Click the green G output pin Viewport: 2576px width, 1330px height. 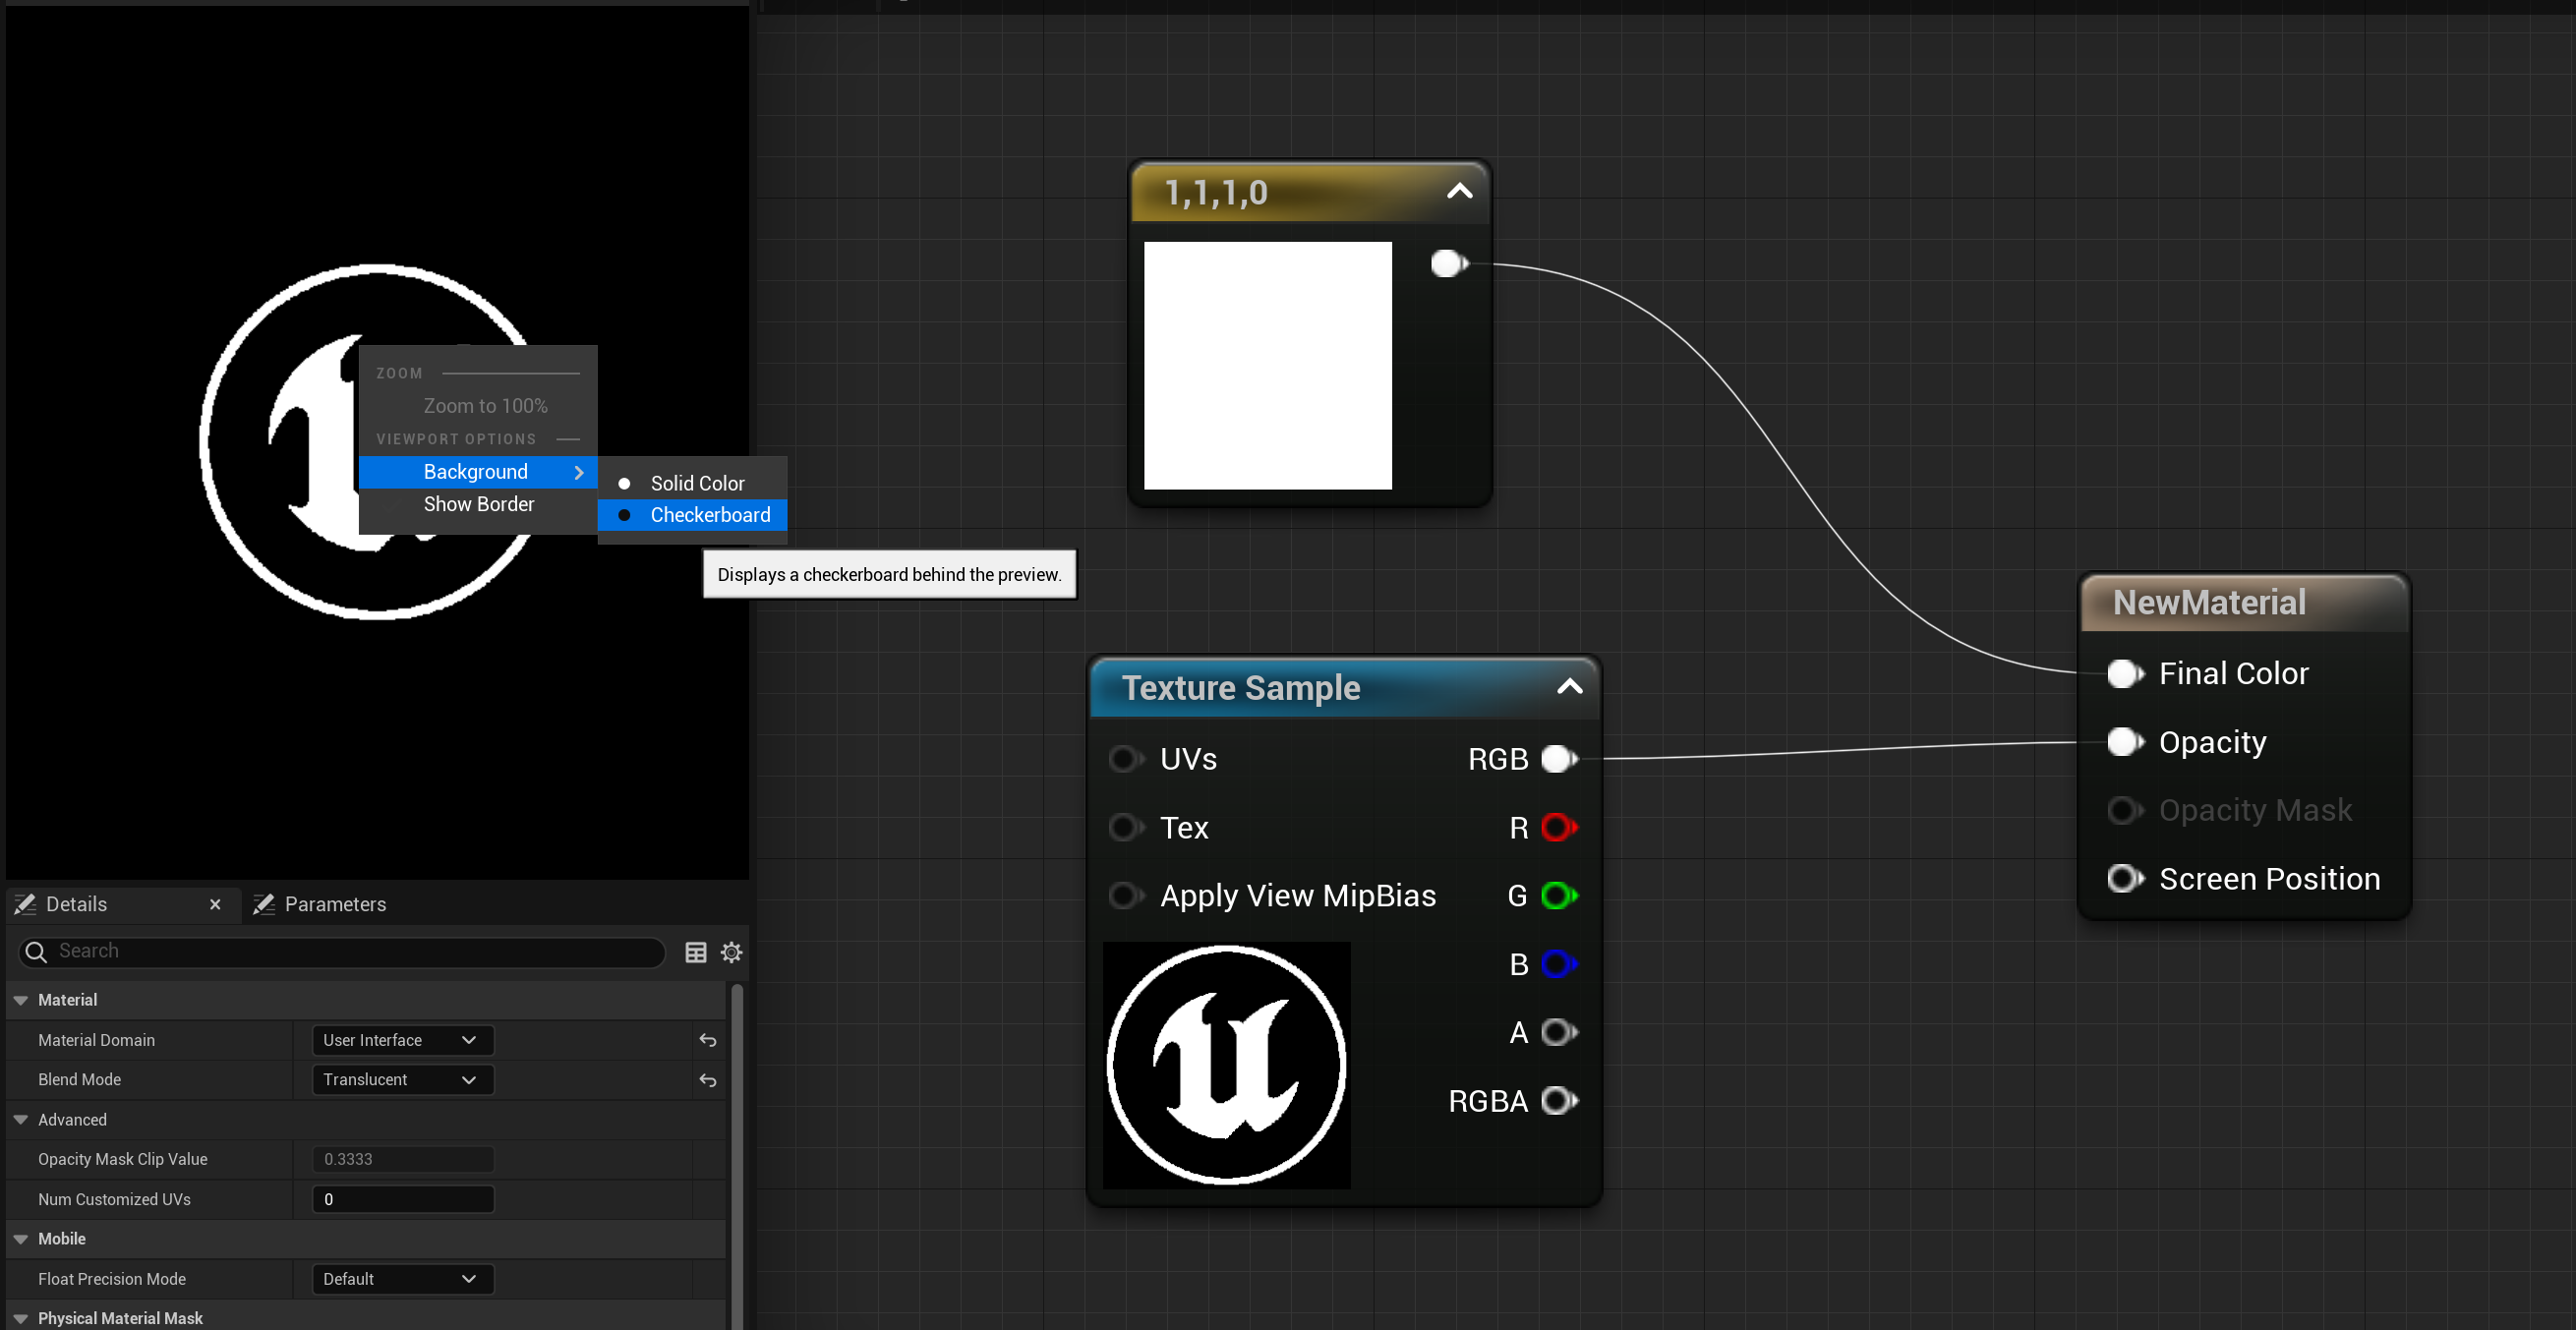(x=1557, y=895)
